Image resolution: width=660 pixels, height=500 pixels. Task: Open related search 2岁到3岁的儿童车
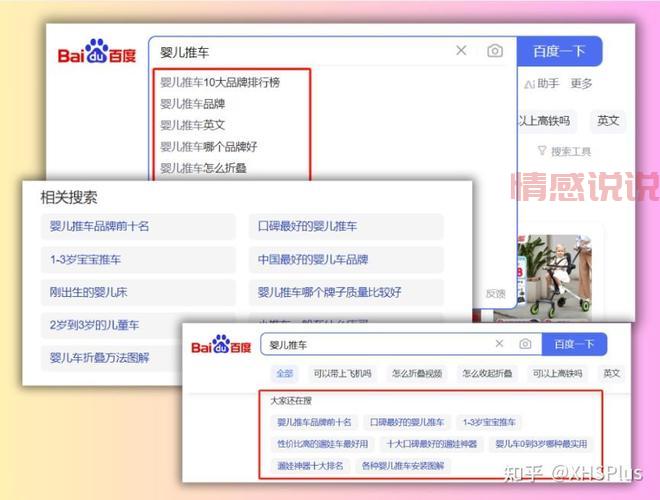(112, 325)
